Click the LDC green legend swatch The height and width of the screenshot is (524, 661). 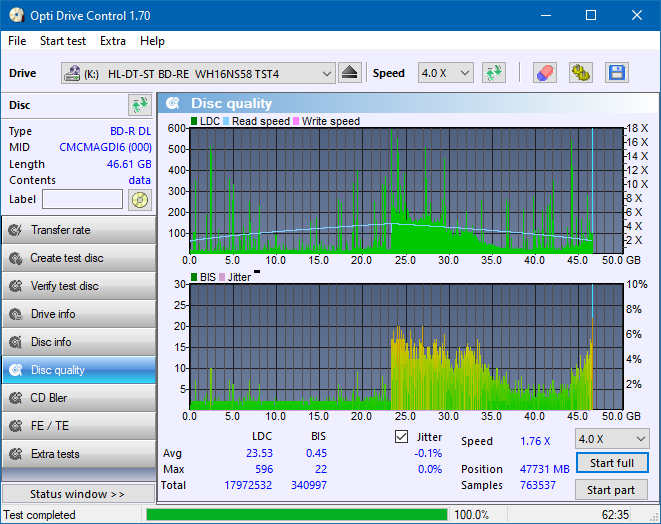(194, 121)
